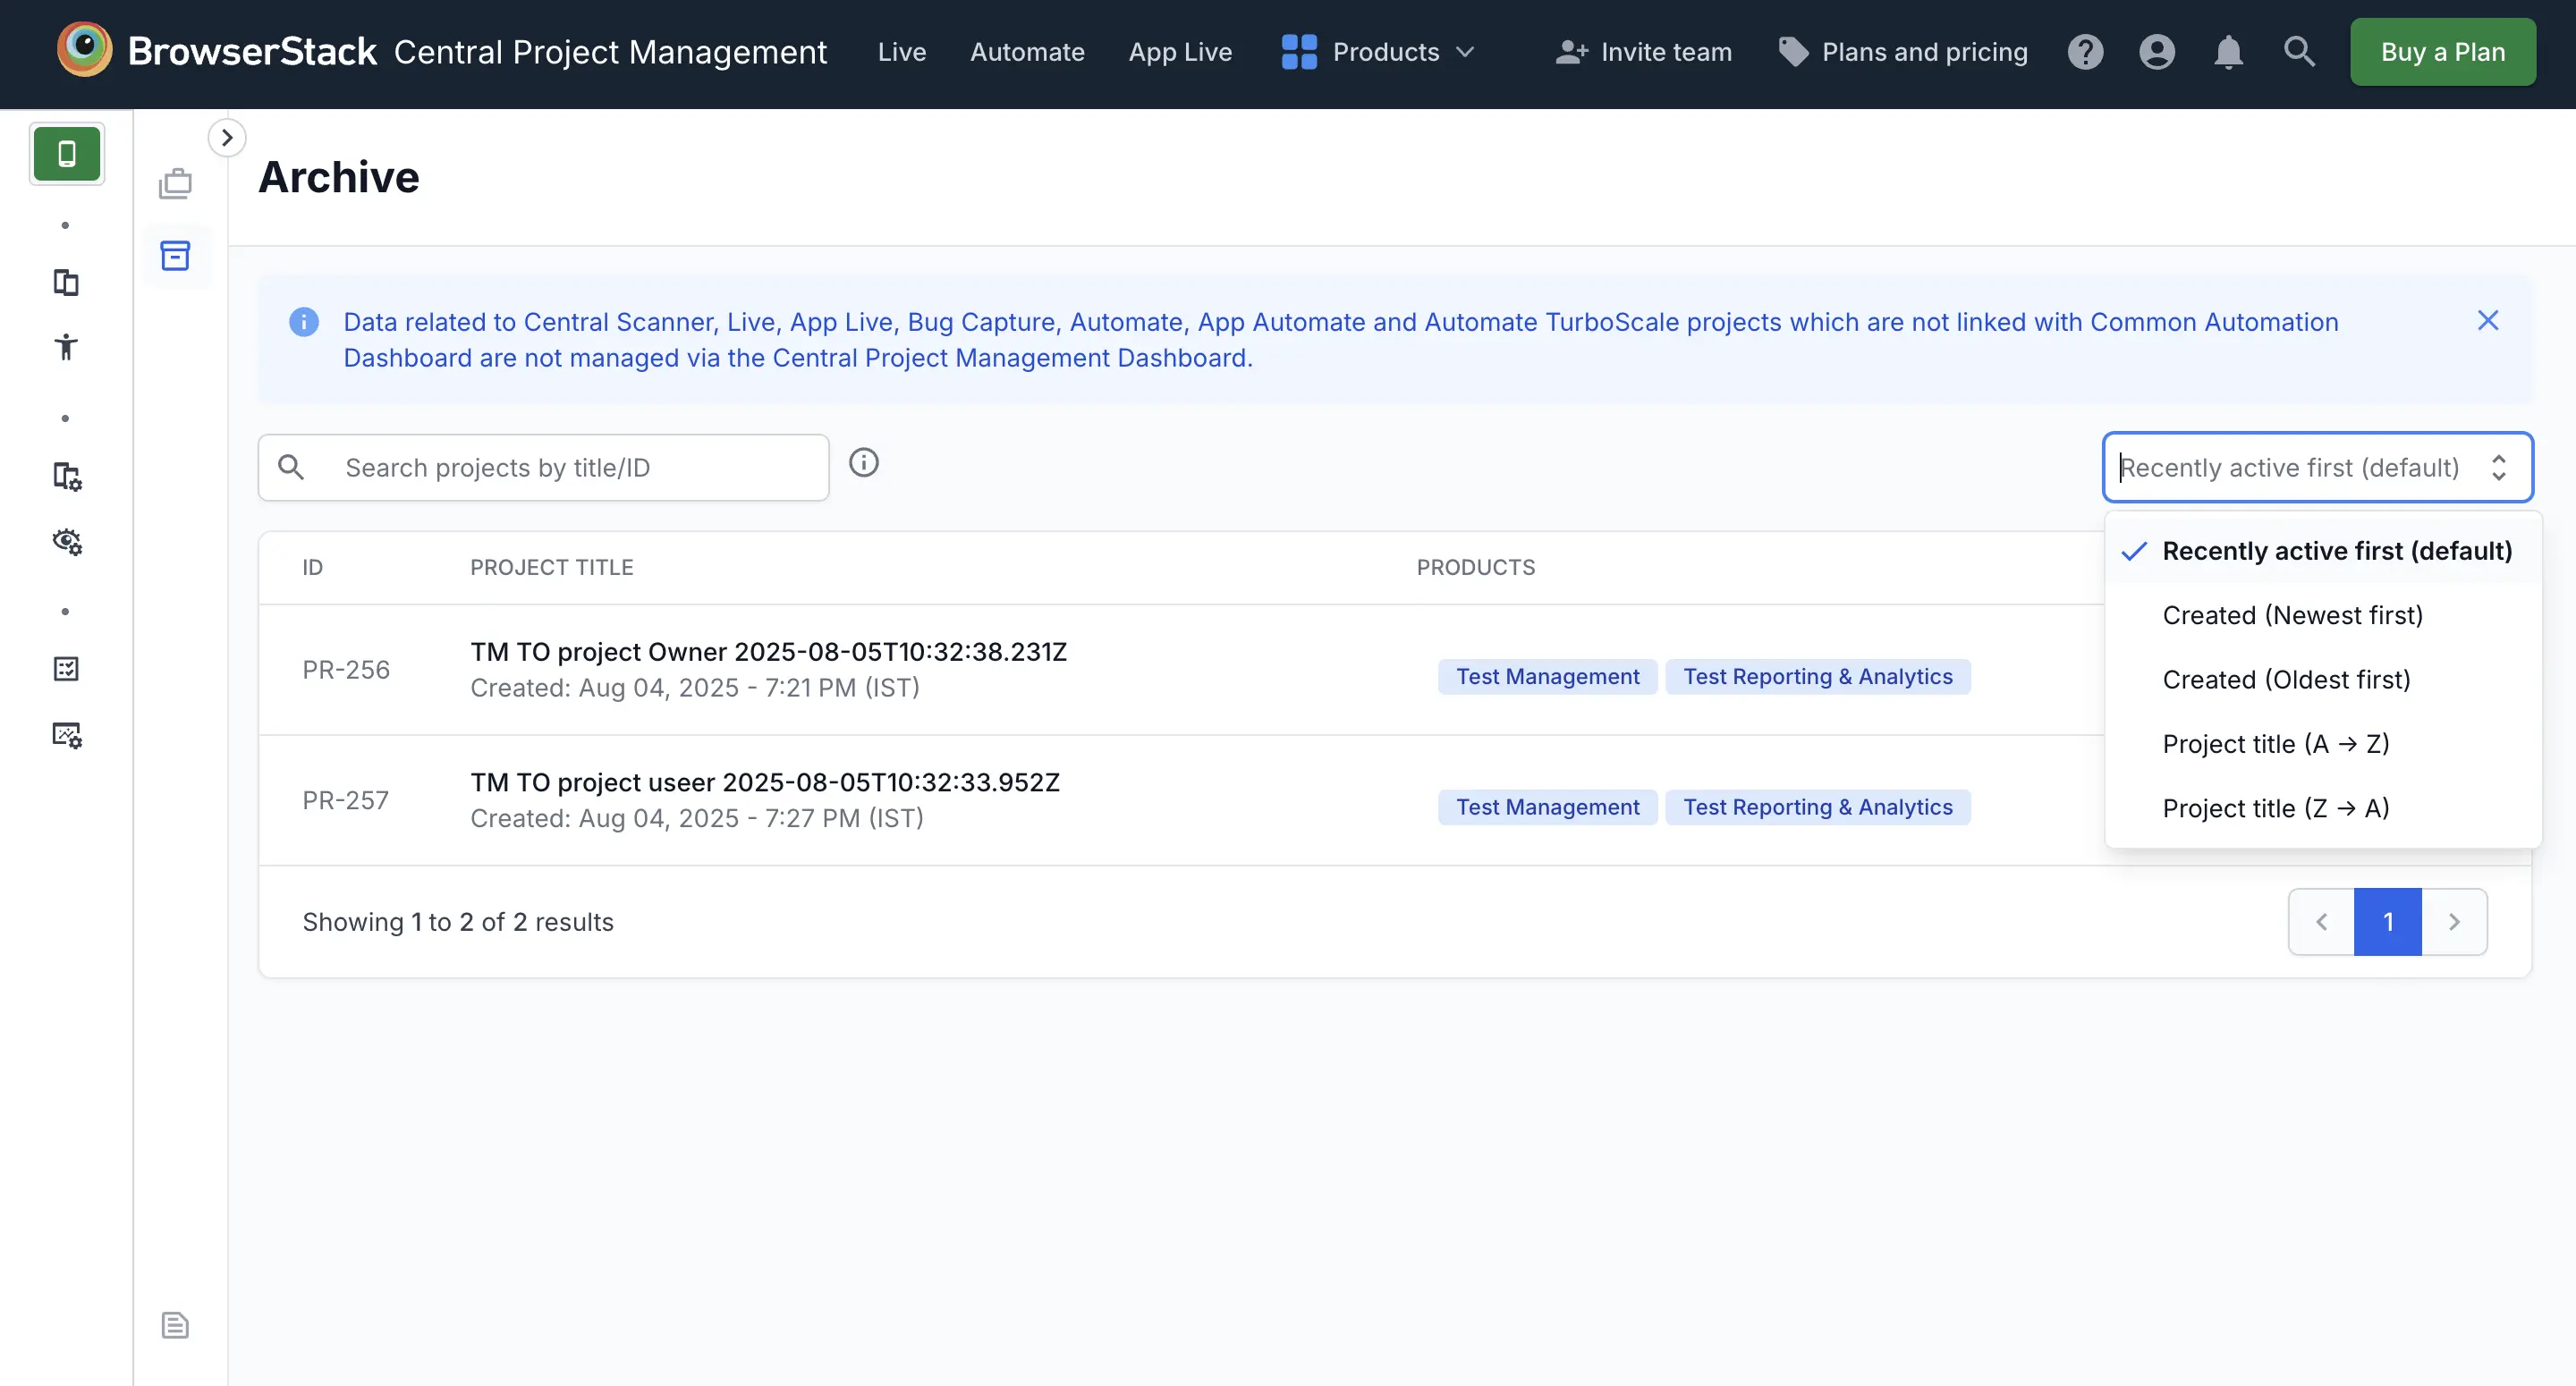Go to the previous results page
The image size is (2576, 1386).
(2321, 922)
